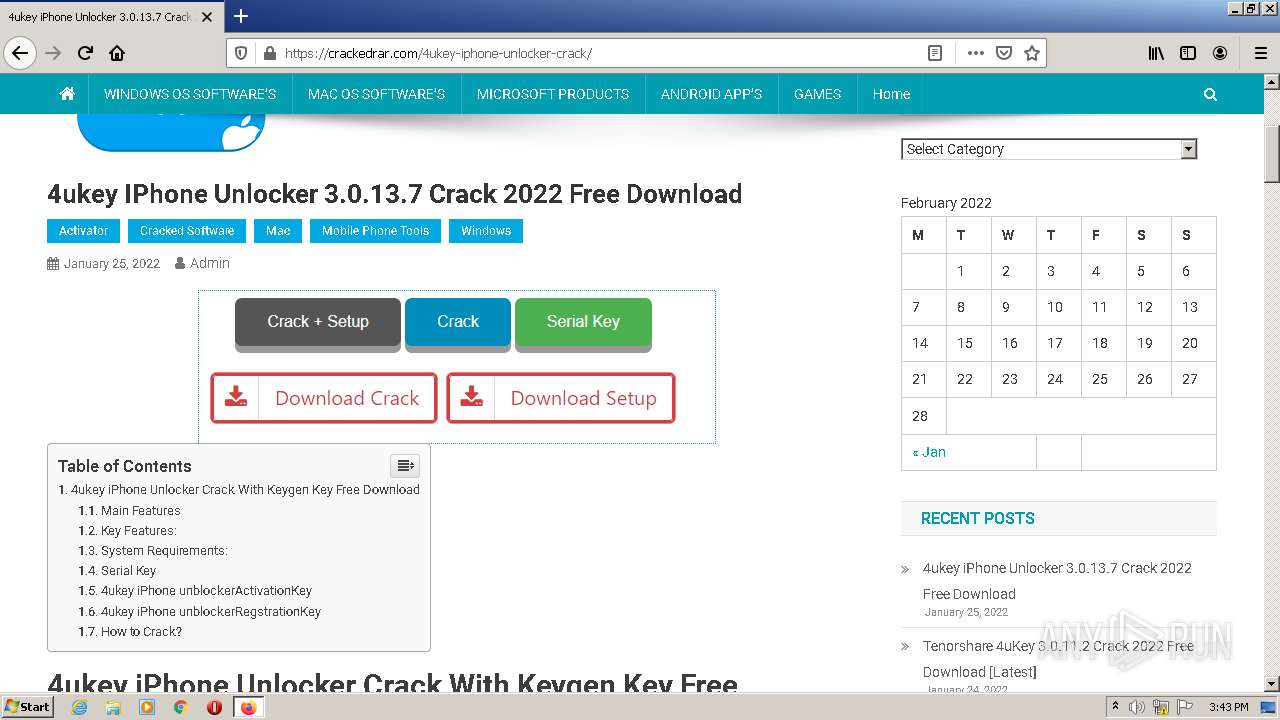This screenshot has height=720, width=1280.
Task: Click the 4ukey IPhone Unlocker post title
Action: (394, 194)
